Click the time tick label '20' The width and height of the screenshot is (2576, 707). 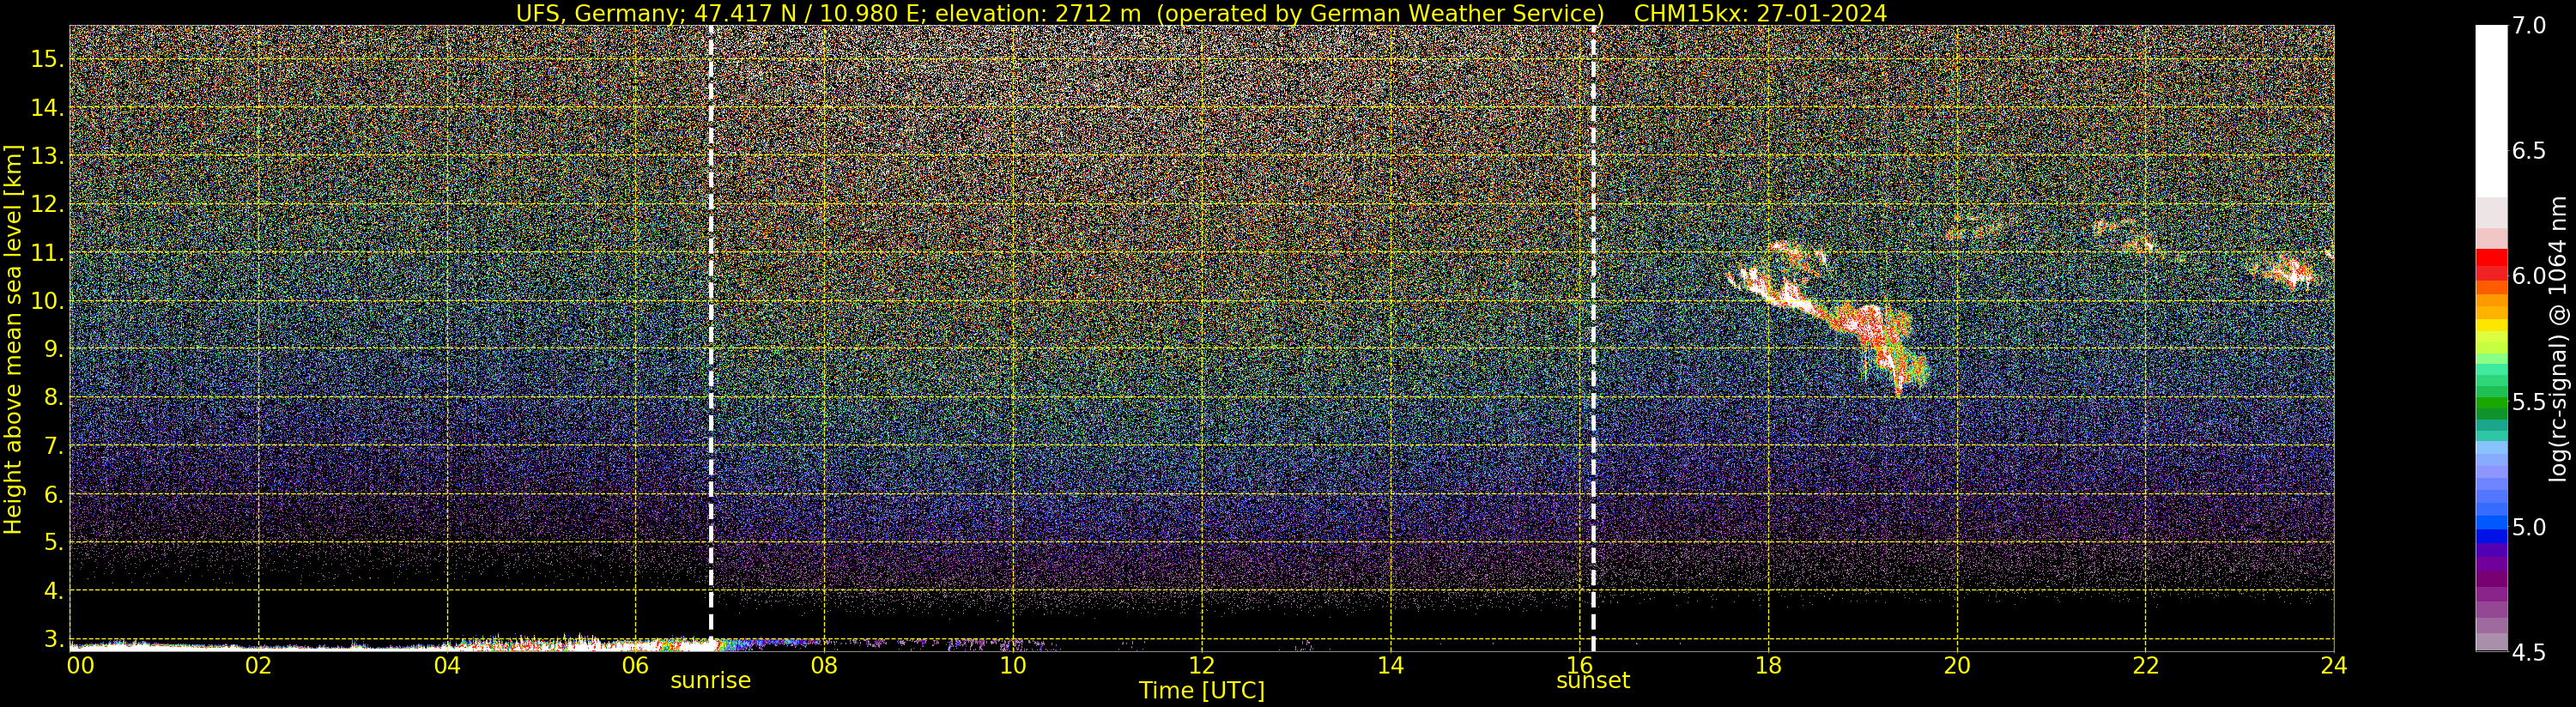click(x=1957, y=666)
